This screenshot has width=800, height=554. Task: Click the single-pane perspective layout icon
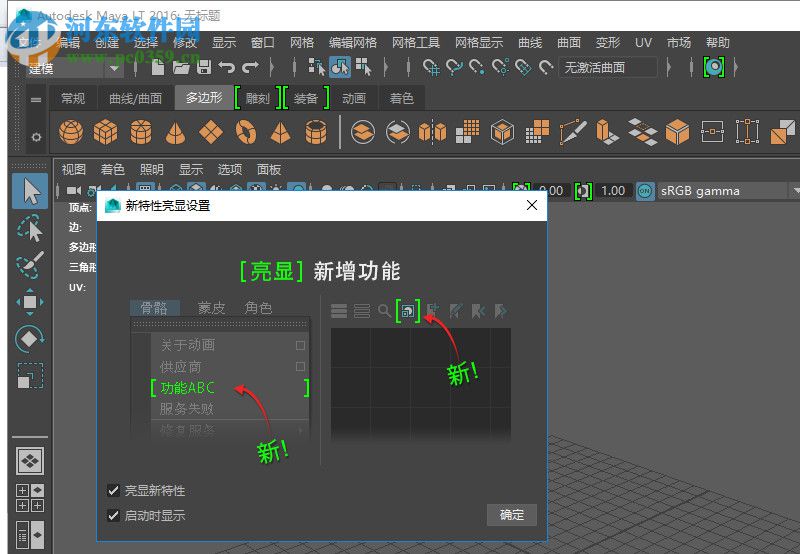(x=31, y=461)
